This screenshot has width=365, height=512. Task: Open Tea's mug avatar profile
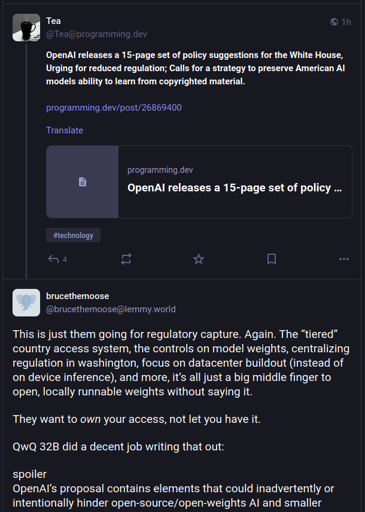pos(26,28)
